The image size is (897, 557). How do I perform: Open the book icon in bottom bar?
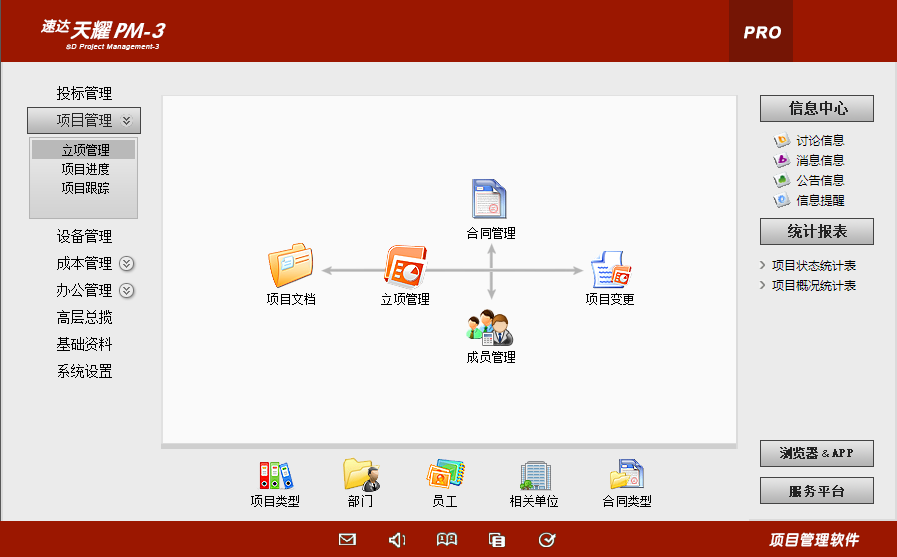447,540
